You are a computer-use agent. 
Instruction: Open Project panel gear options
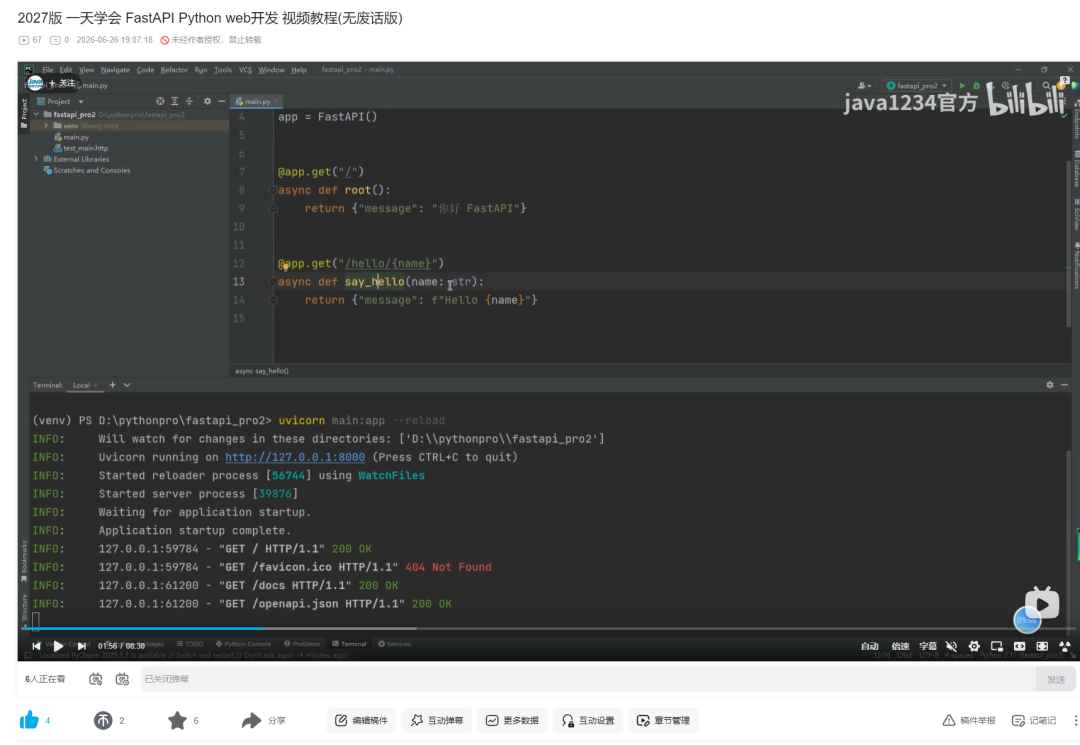(x=207, y=101)
